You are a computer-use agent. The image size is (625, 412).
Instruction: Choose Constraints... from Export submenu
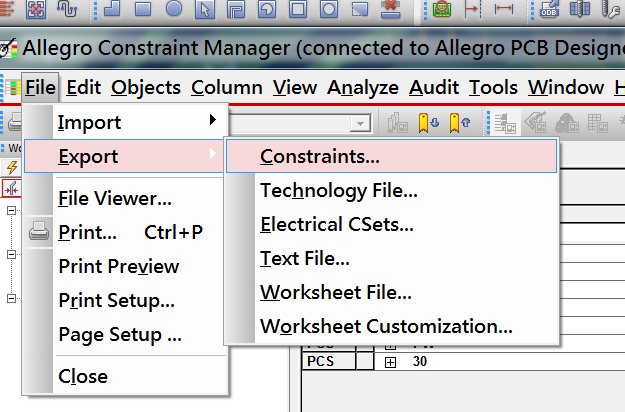point(320,156)
